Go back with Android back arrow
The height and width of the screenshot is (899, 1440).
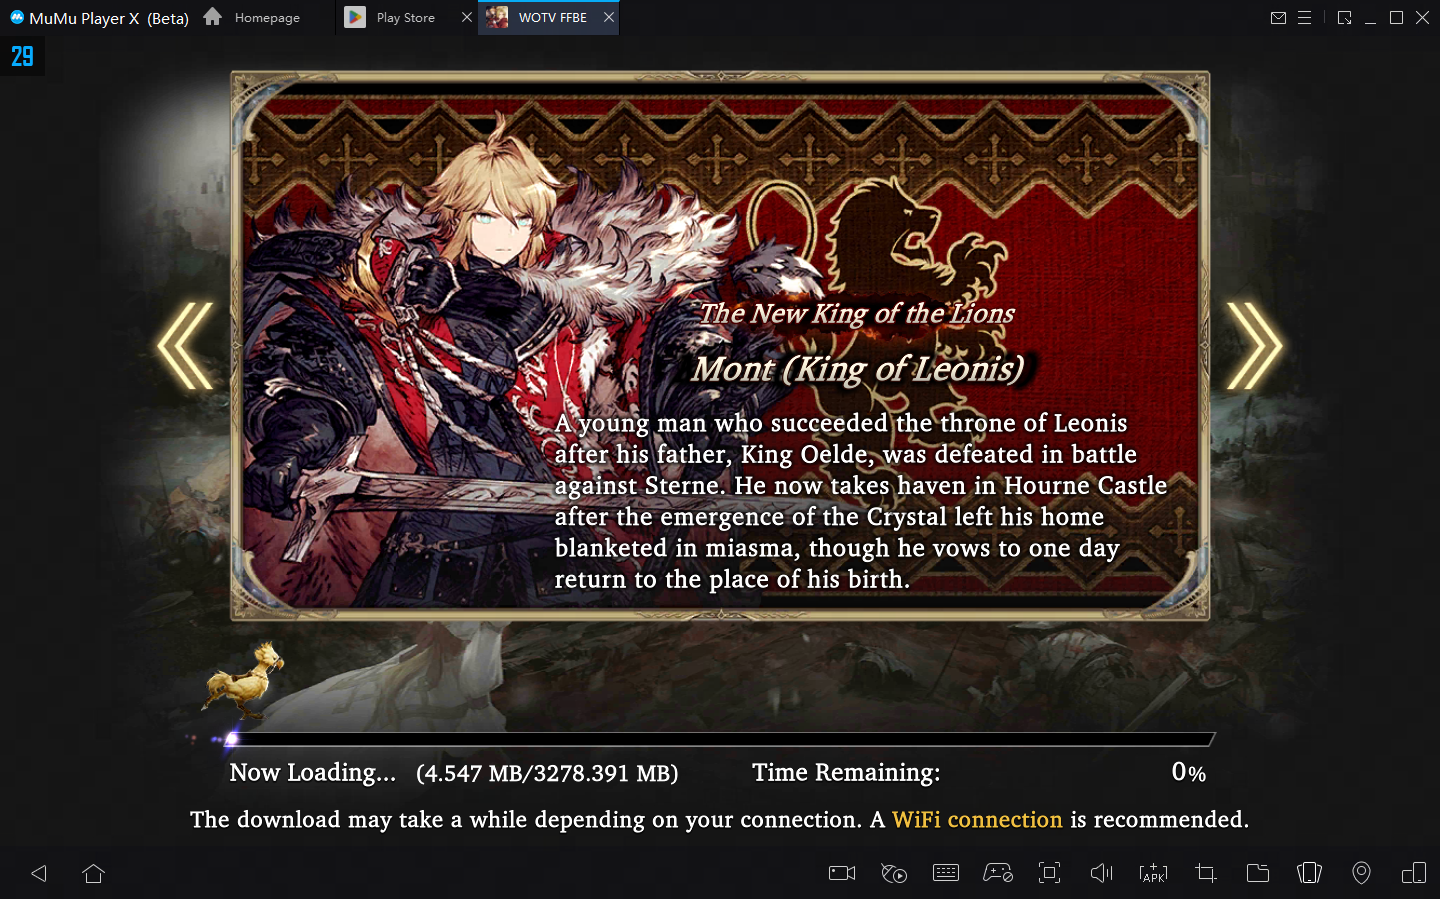coord(39,873)
